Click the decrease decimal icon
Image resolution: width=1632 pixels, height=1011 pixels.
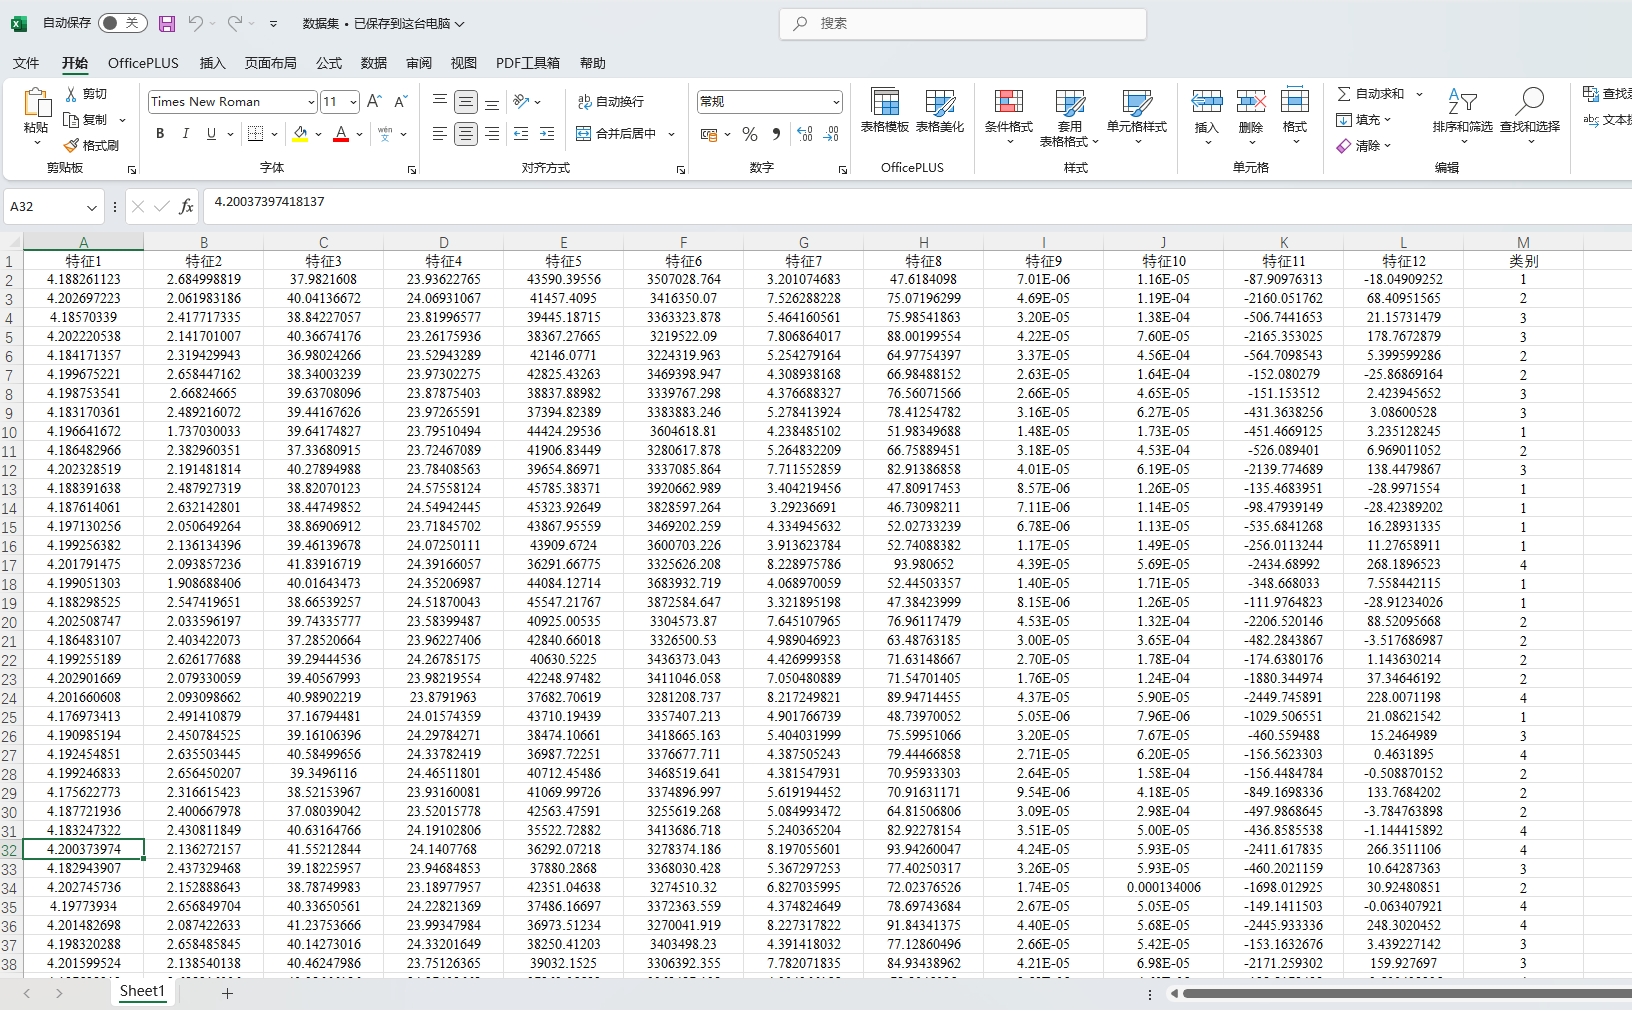click(831, 134)
